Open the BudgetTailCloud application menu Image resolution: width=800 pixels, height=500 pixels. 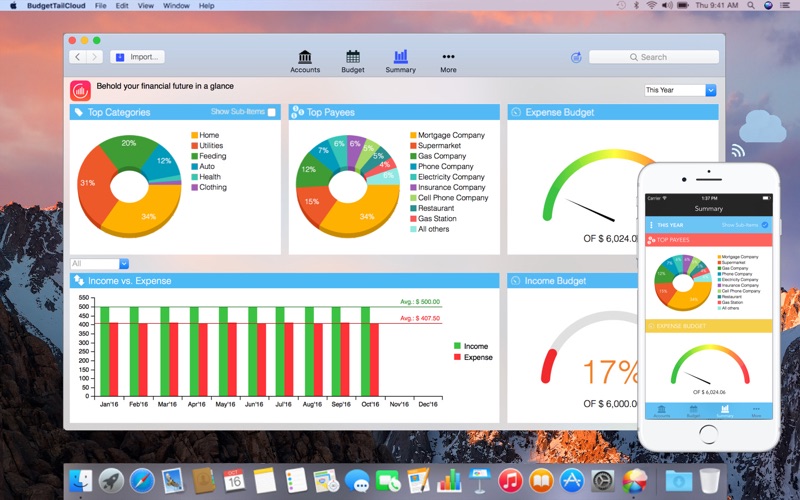pyautogui.click(x=56, y=6)
